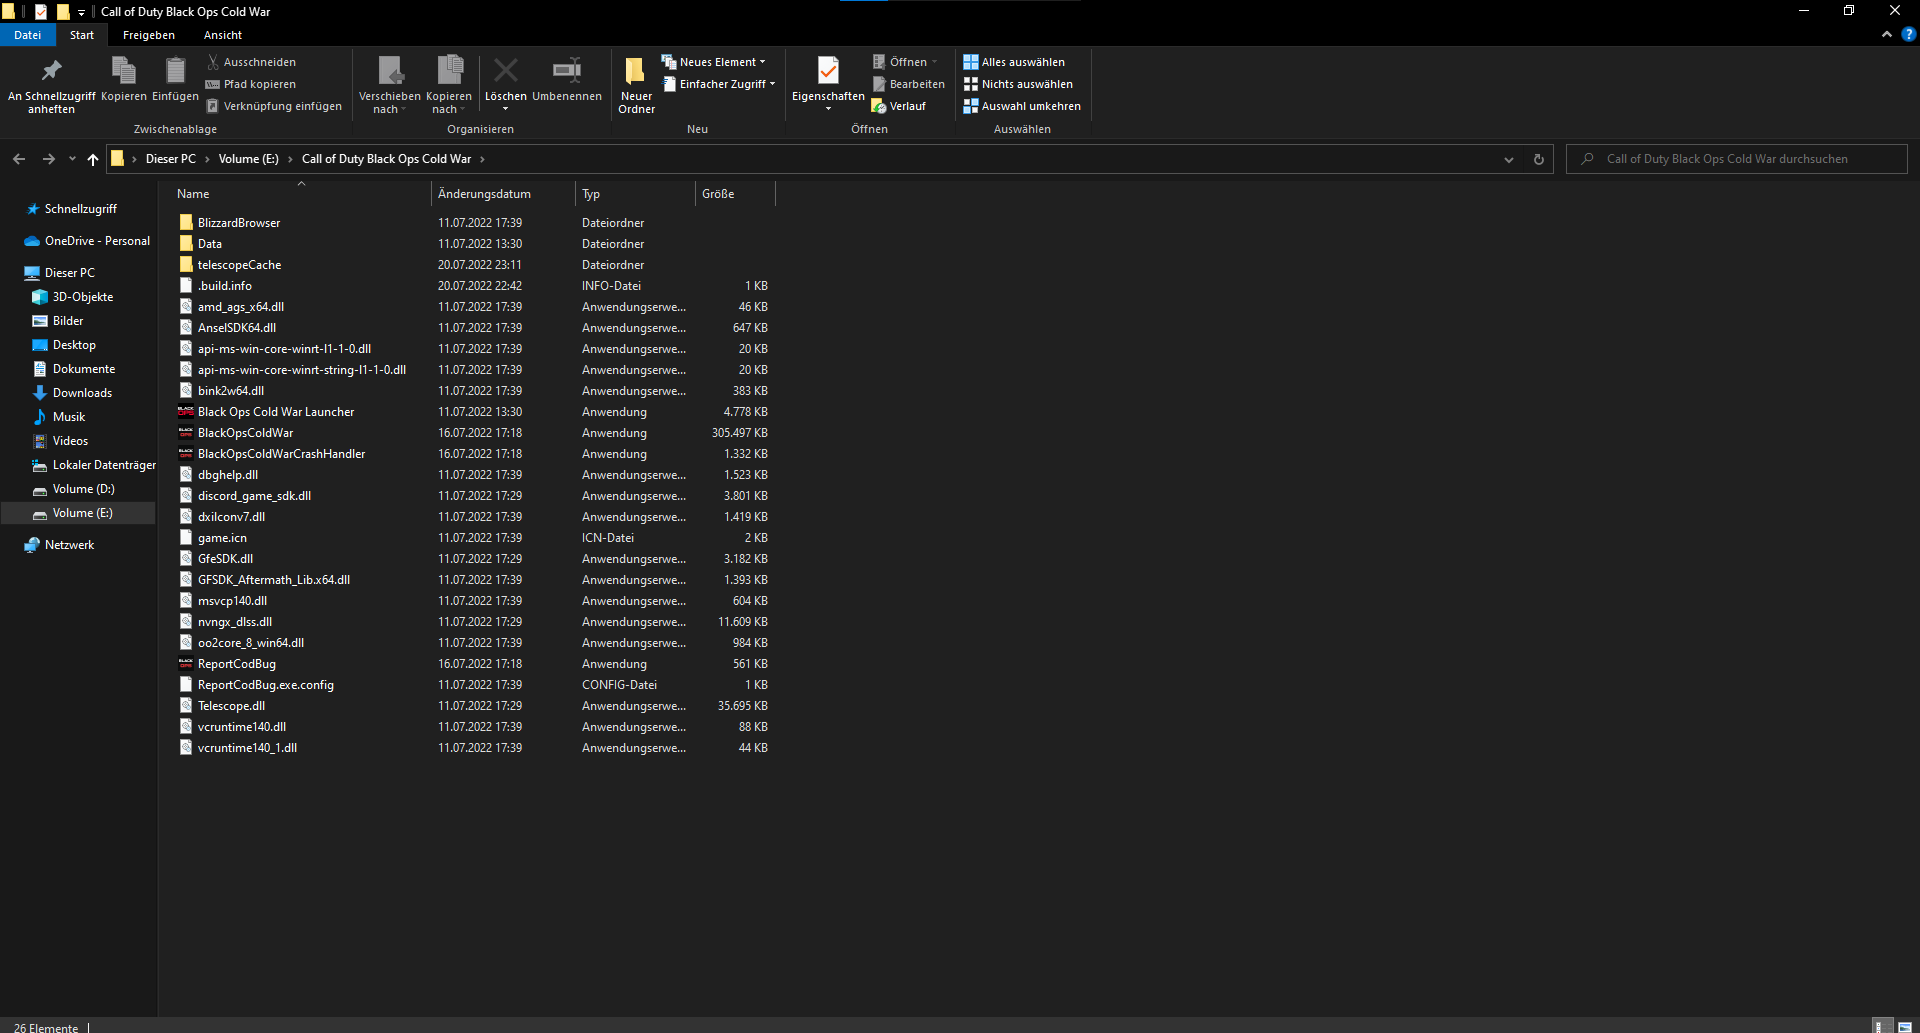Select the telescopeCache folder
This screenshot has height=1033, width=1920.
239,265
